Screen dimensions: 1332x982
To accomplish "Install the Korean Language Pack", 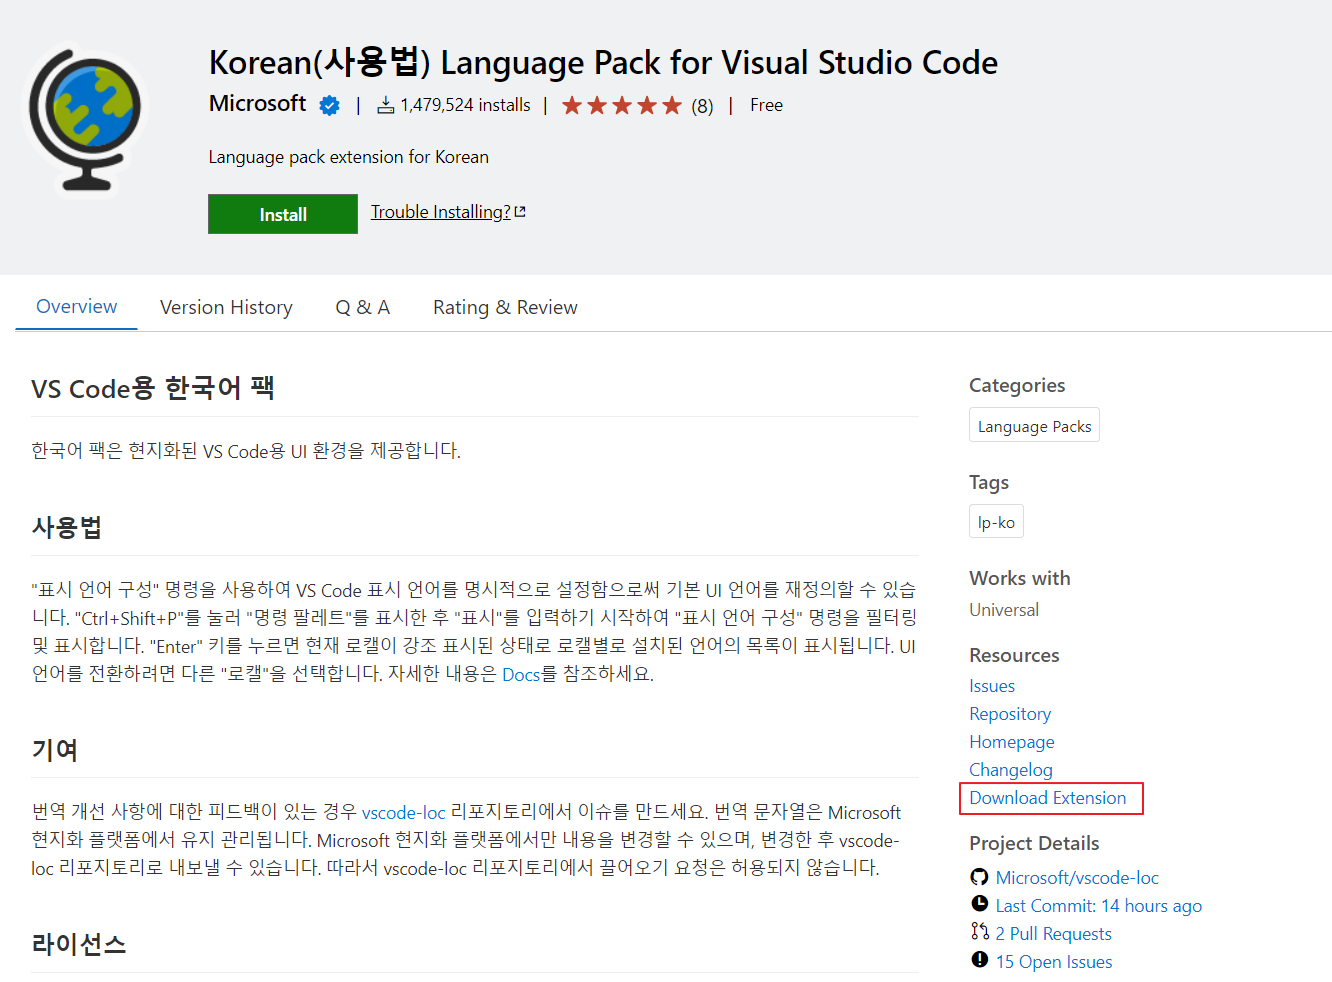I will [283, 214].
